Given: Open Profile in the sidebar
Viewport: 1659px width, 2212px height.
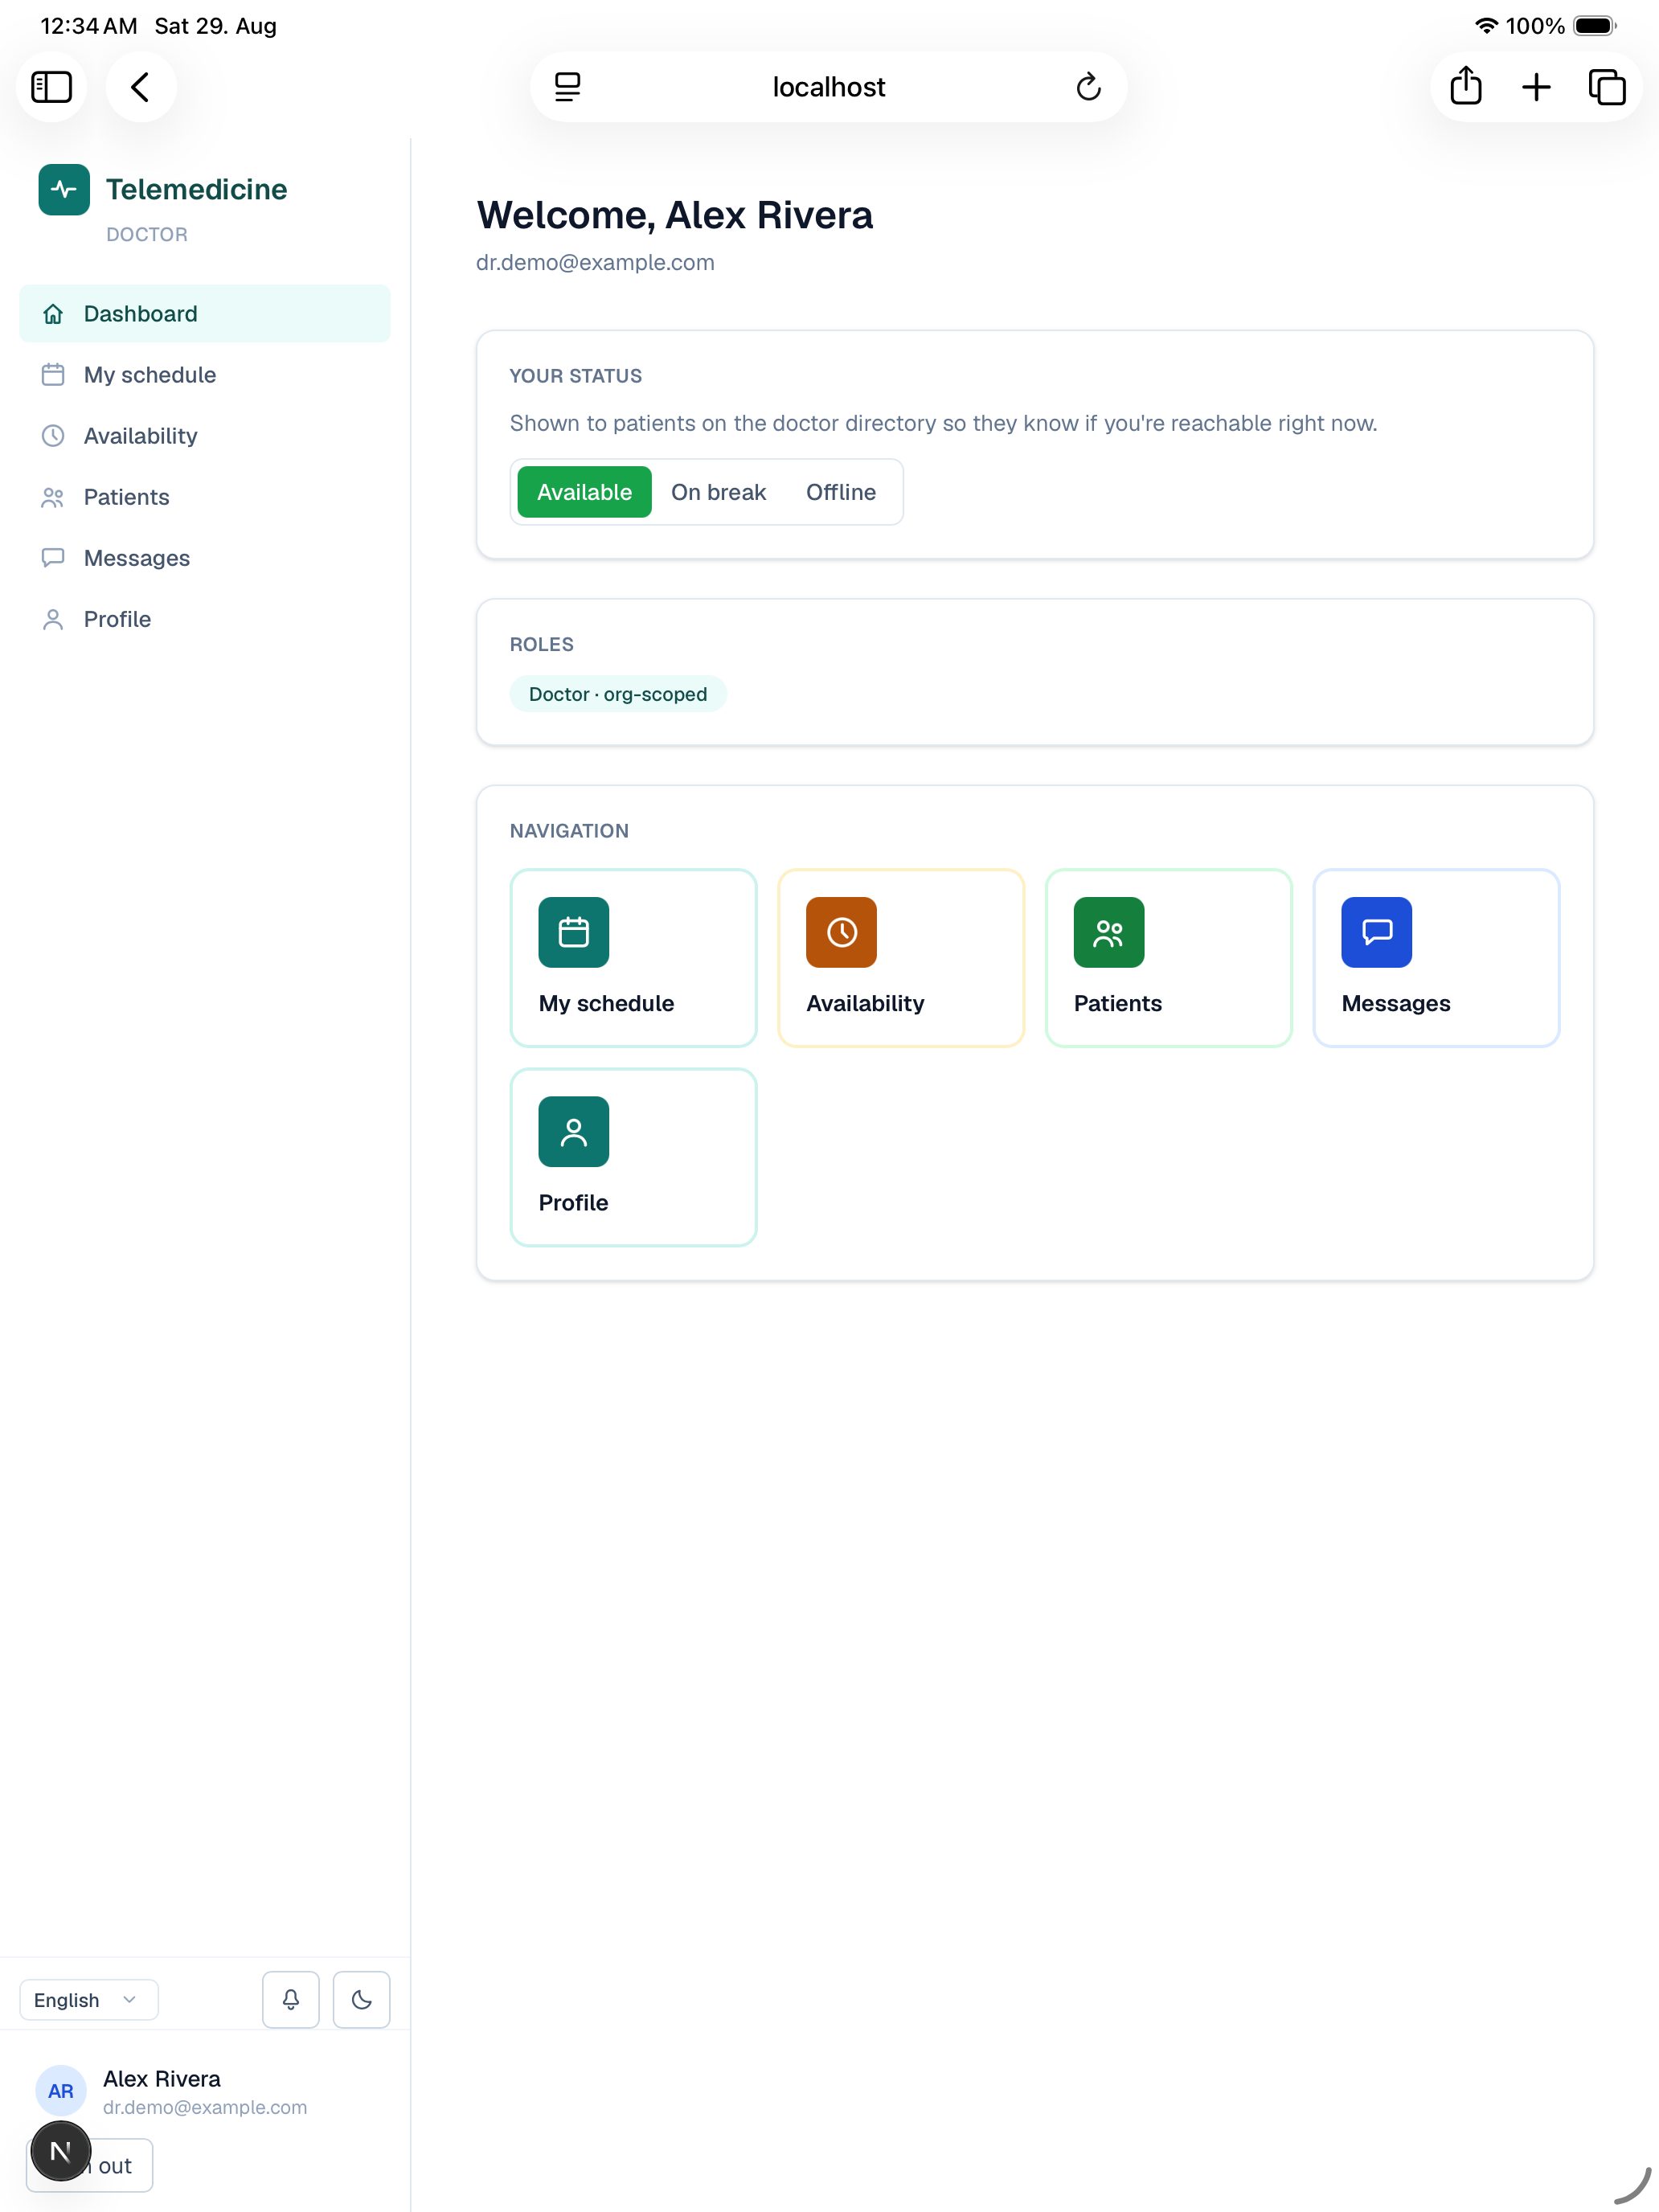Looking at the screenshot, I should coord(205,619).
